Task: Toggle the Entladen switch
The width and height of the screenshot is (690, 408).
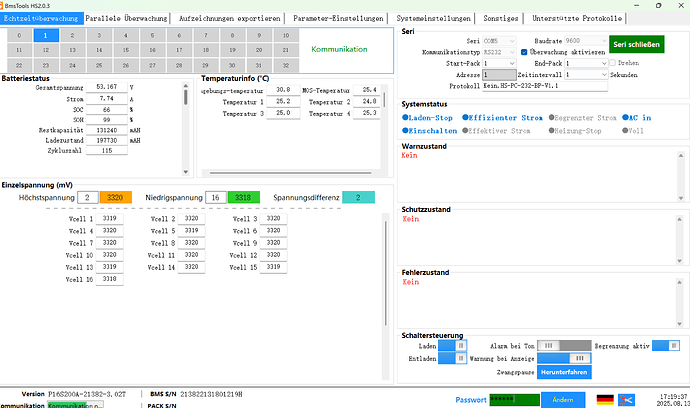Action: [452, 358]
